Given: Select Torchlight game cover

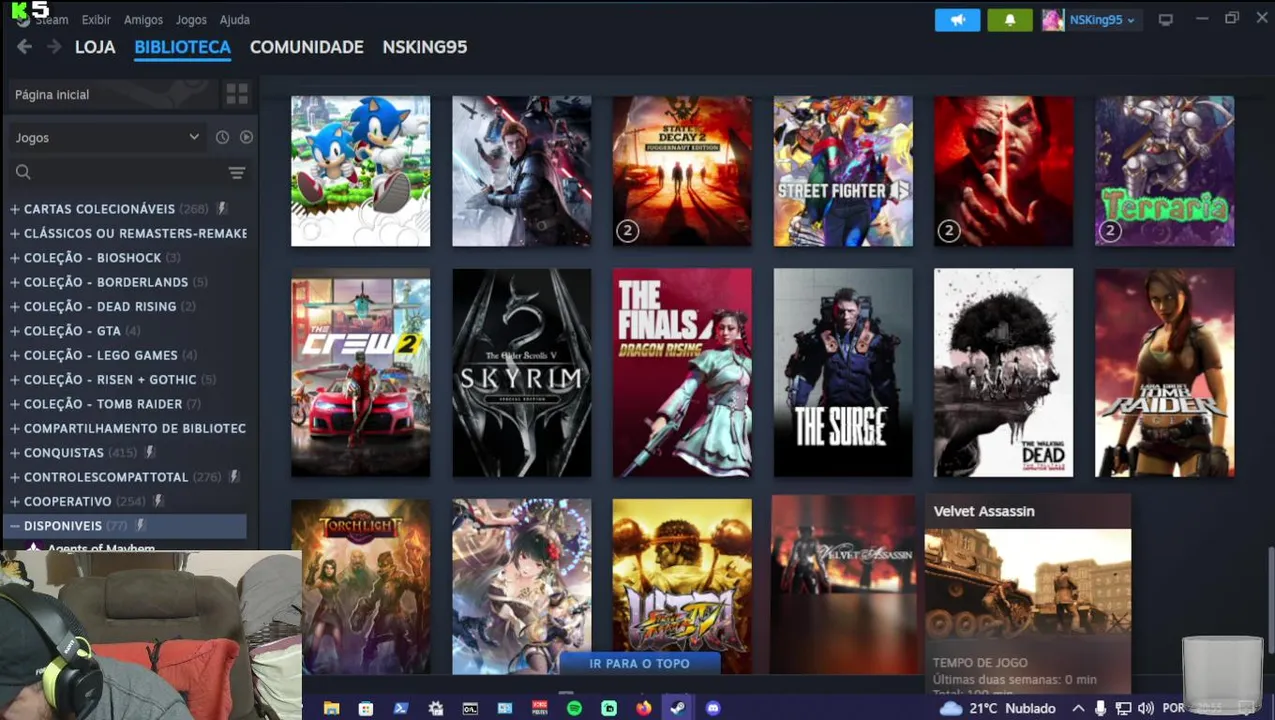Looking at the screenshot, I should (x=361, y=586).
